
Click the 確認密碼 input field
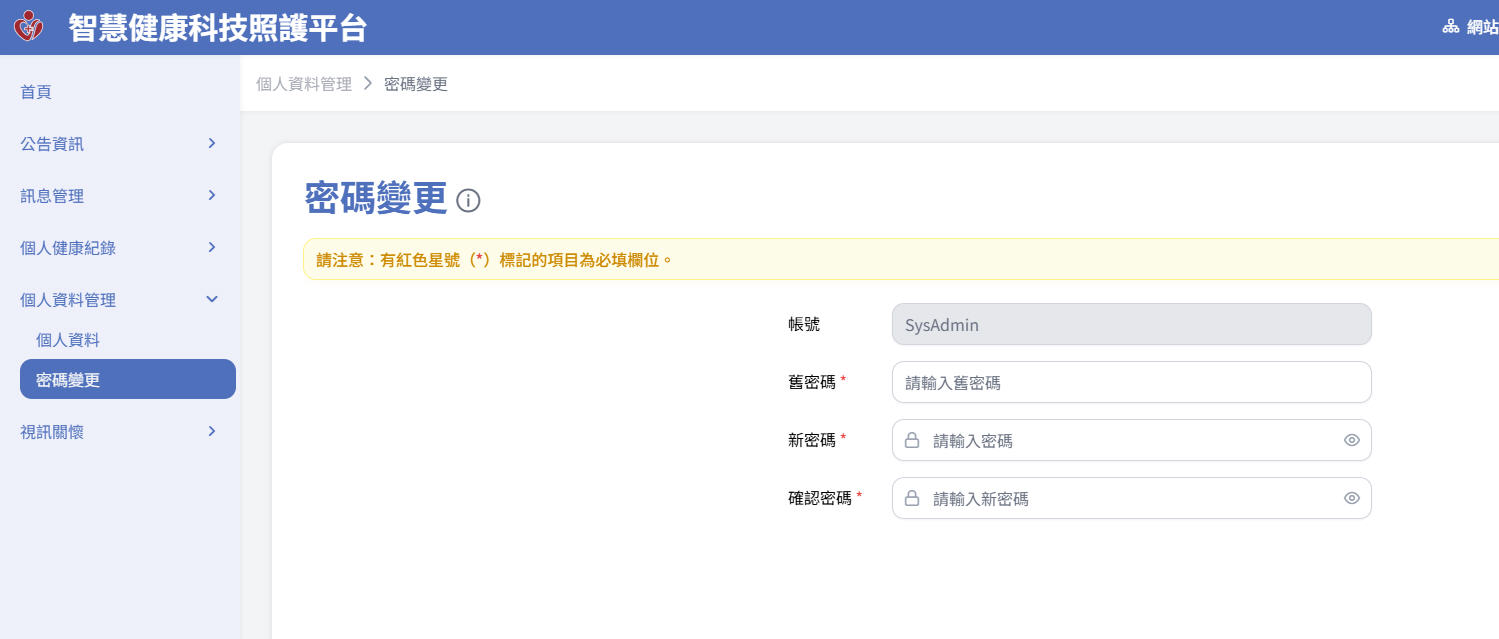click(x=1130, y=498)
